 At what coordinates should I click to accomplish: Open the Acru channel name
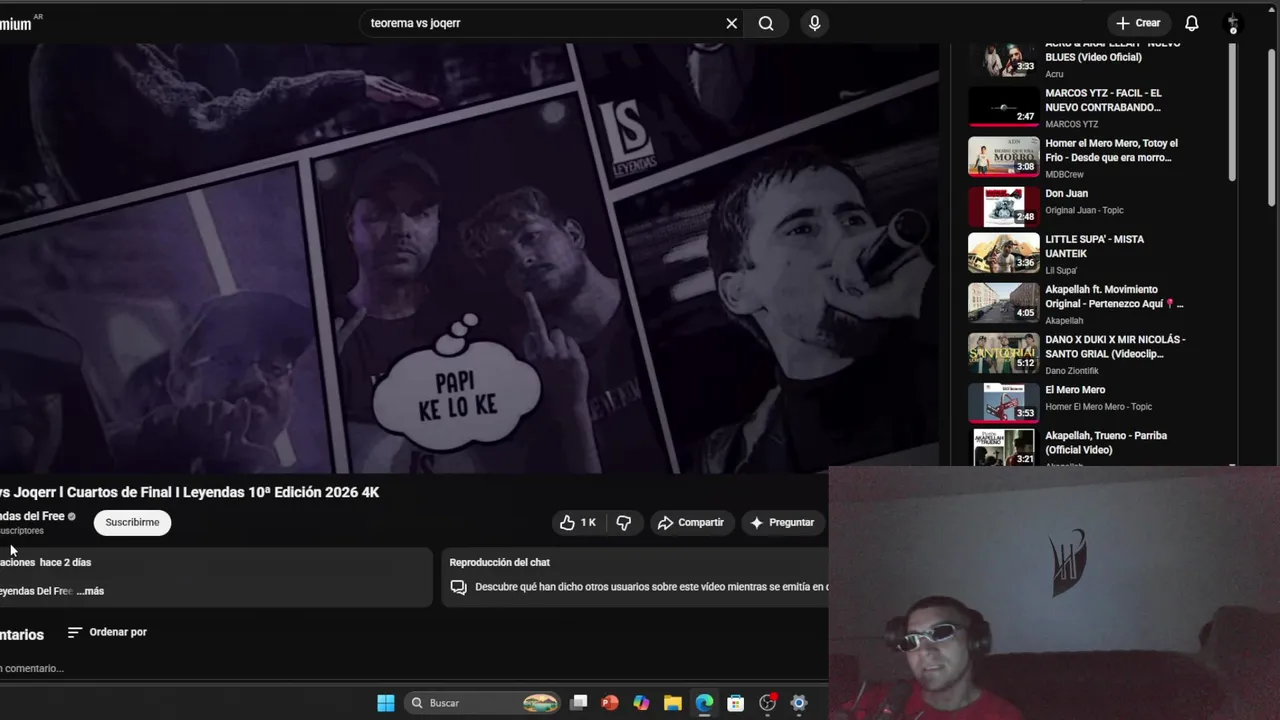1054,74
